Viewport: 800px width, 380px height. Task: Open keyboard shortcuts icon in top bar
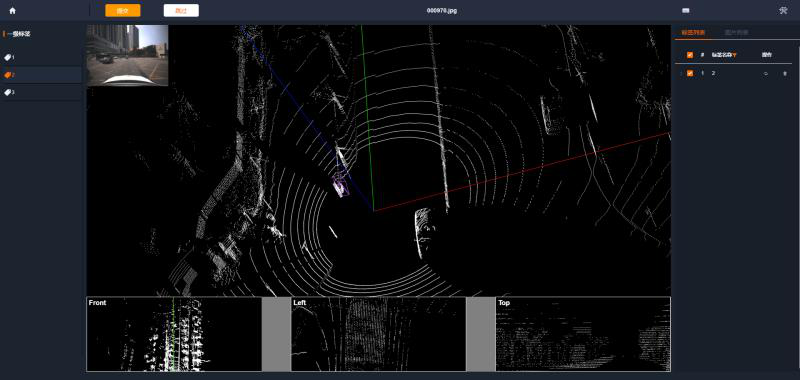tap(686, 10)
